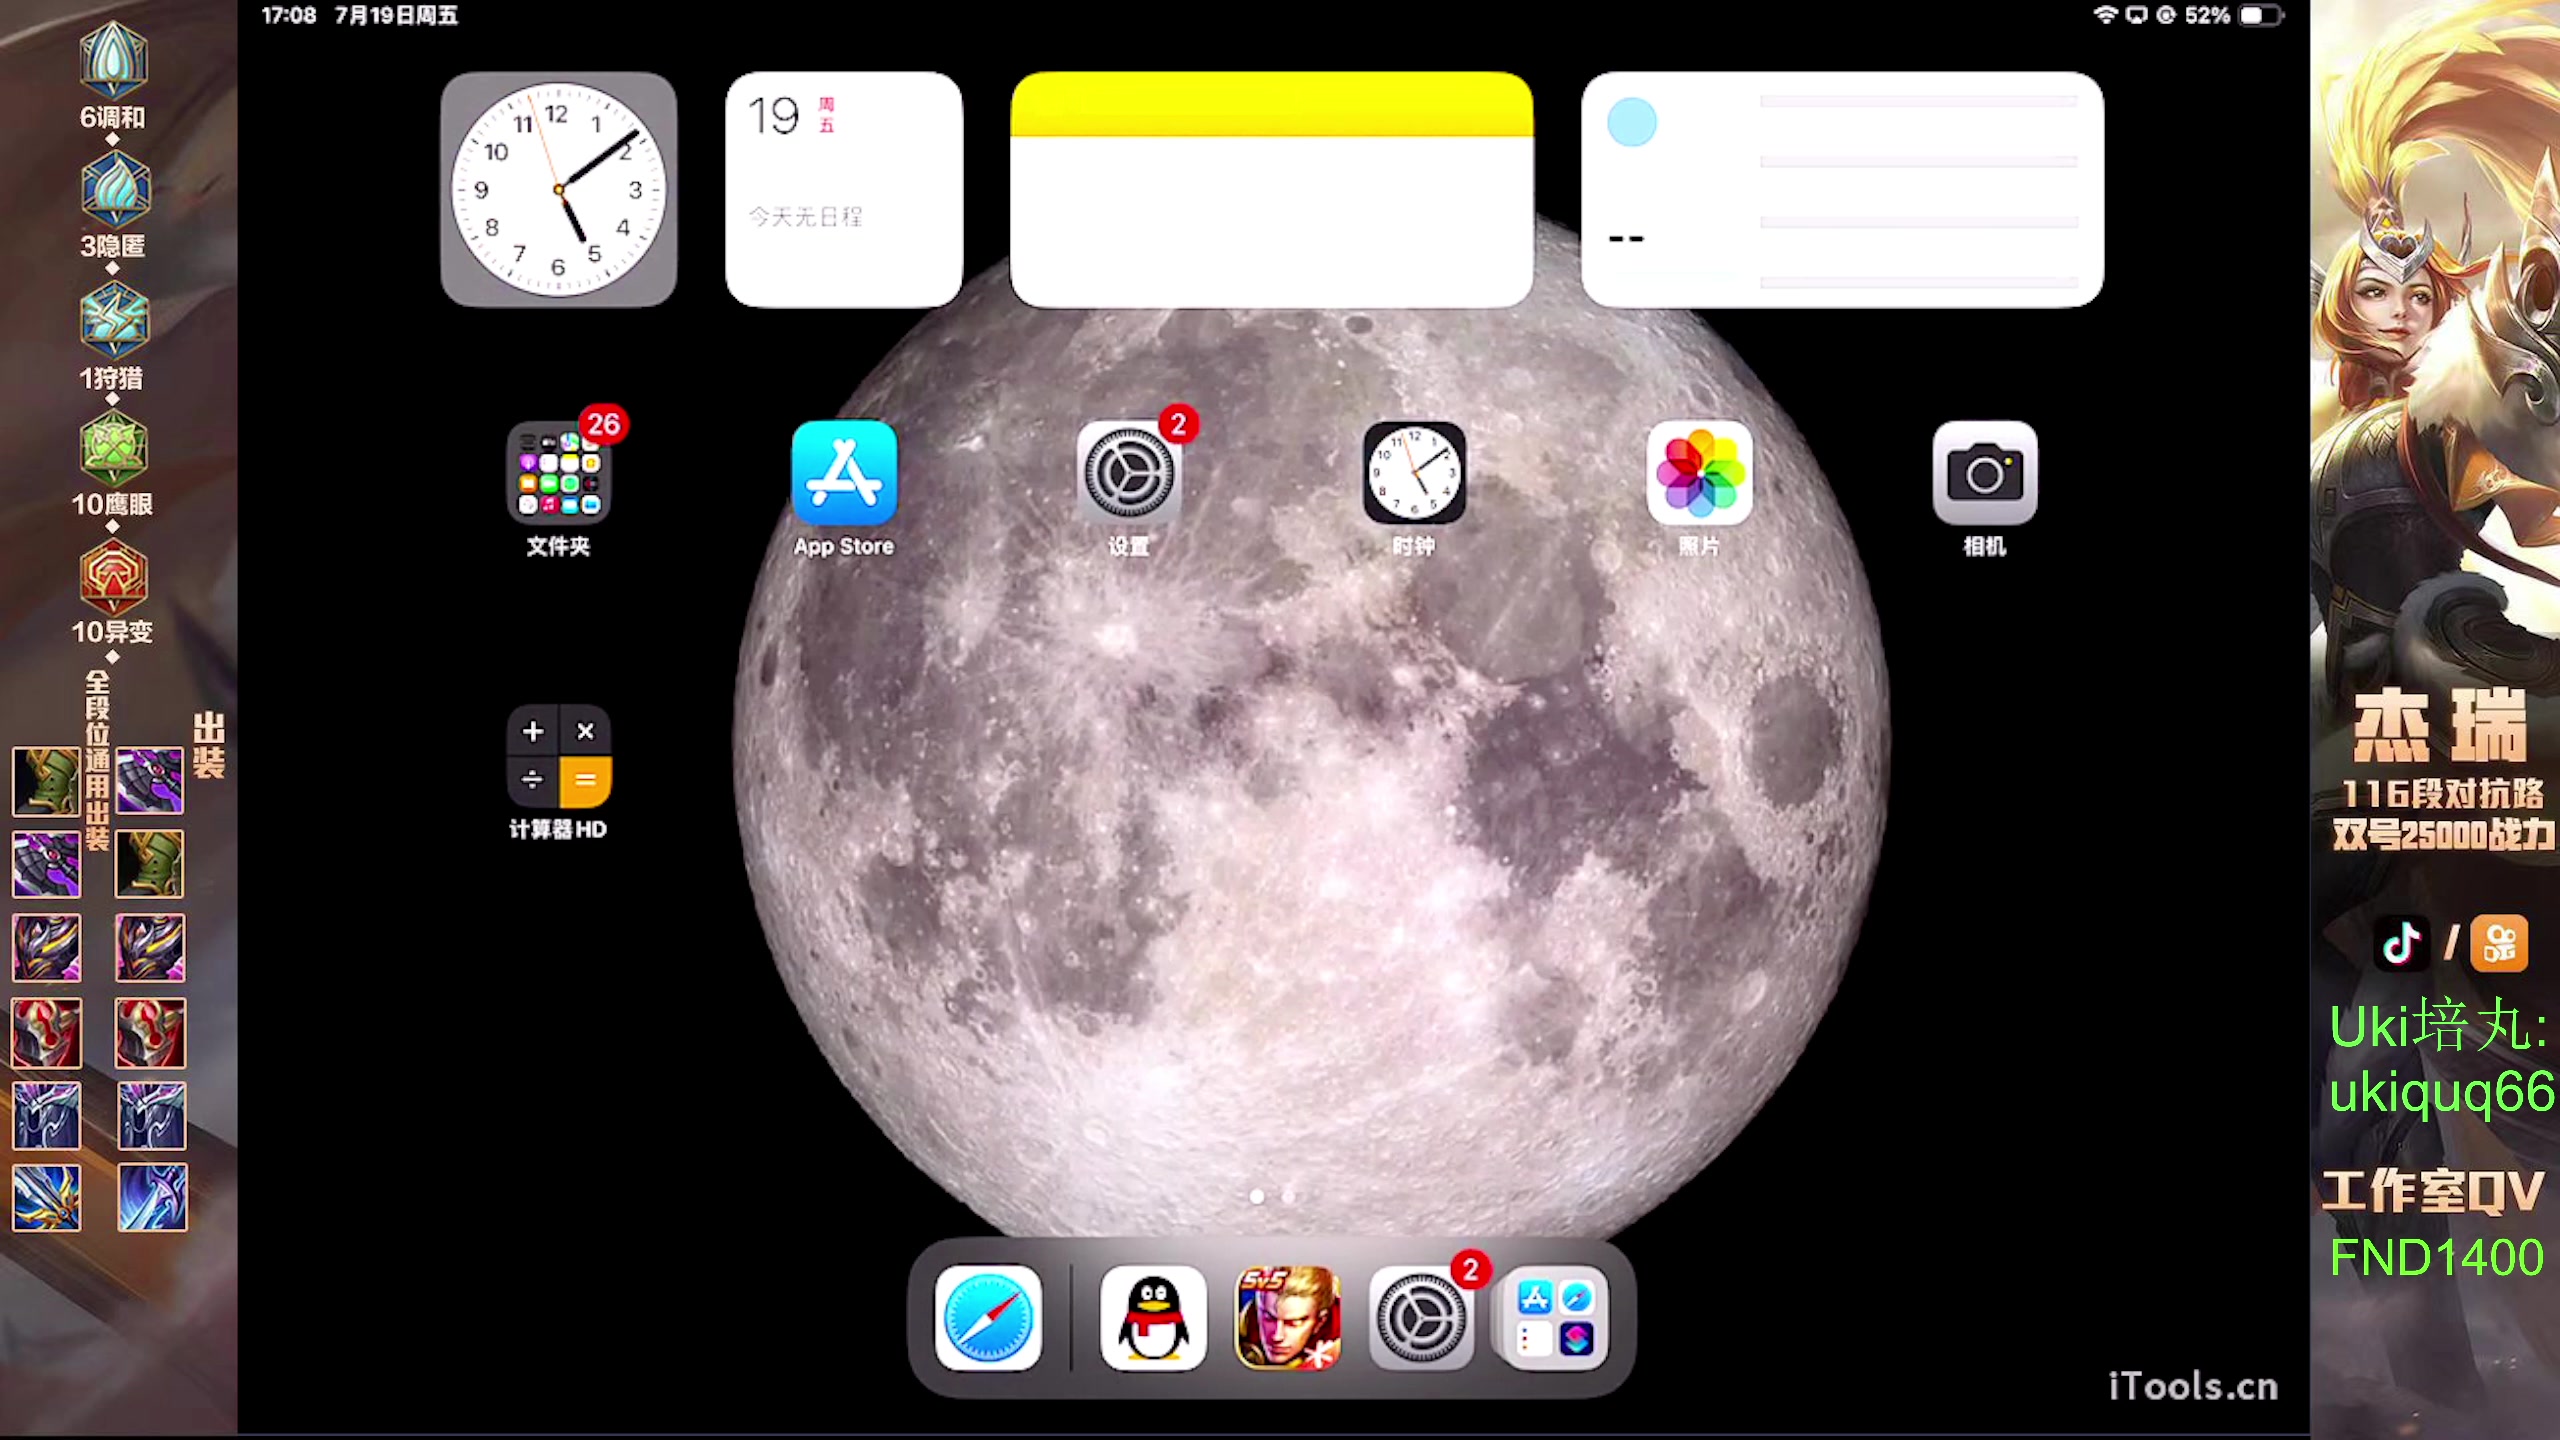Open QQ penguin app in dock

(1153, 1317)
